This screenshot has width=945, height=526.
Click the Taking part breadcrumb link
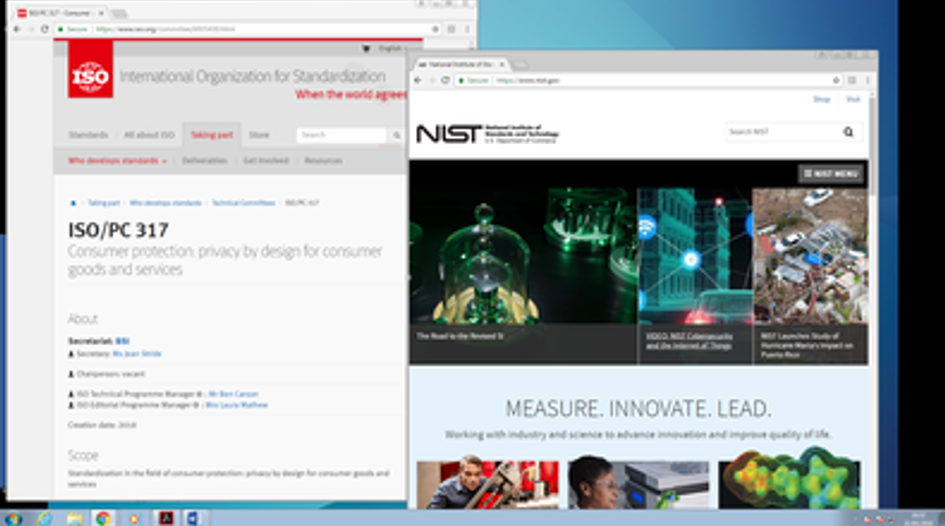[x=104, y=203]
